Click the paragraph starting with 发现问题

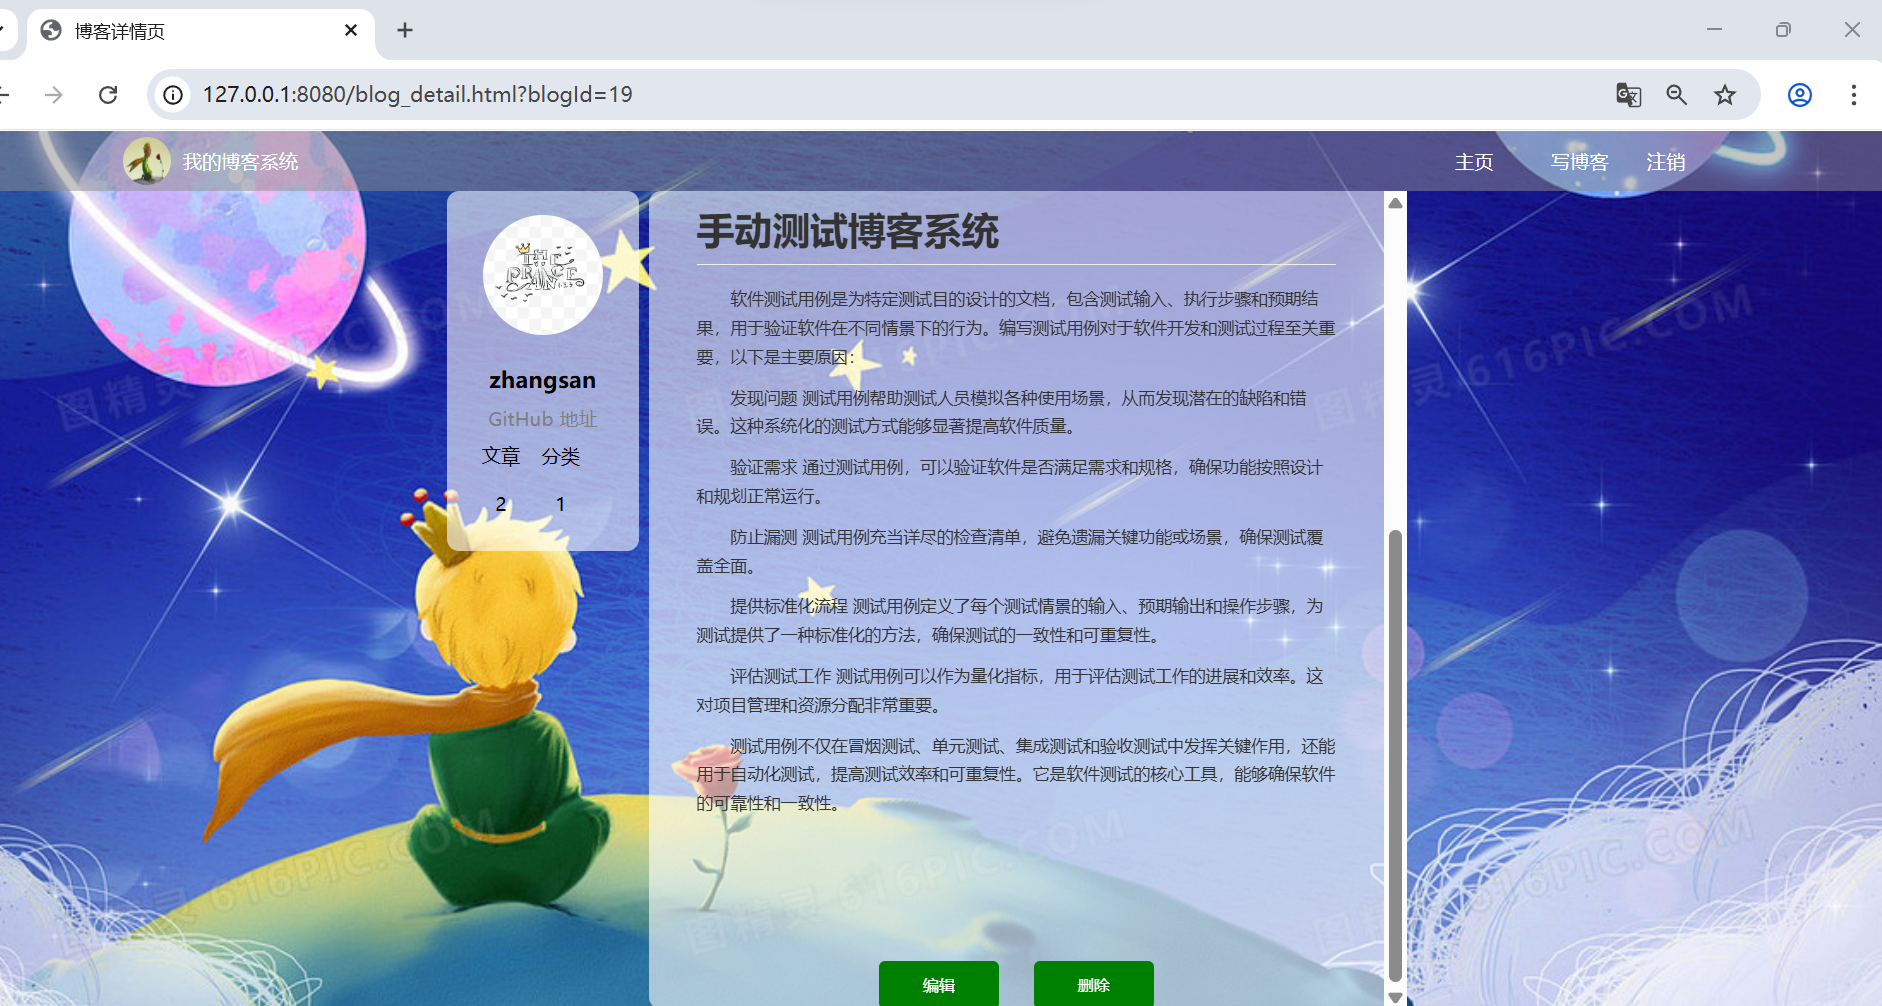(1016, 412)
